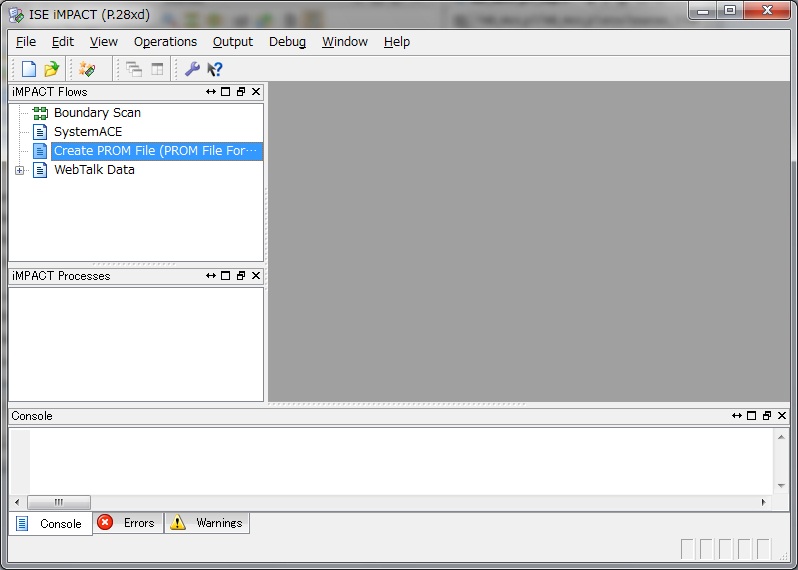Click the What's This help cursor icon
The height and width of the screenshot is (570, 798).
click(x=215, y=69)
